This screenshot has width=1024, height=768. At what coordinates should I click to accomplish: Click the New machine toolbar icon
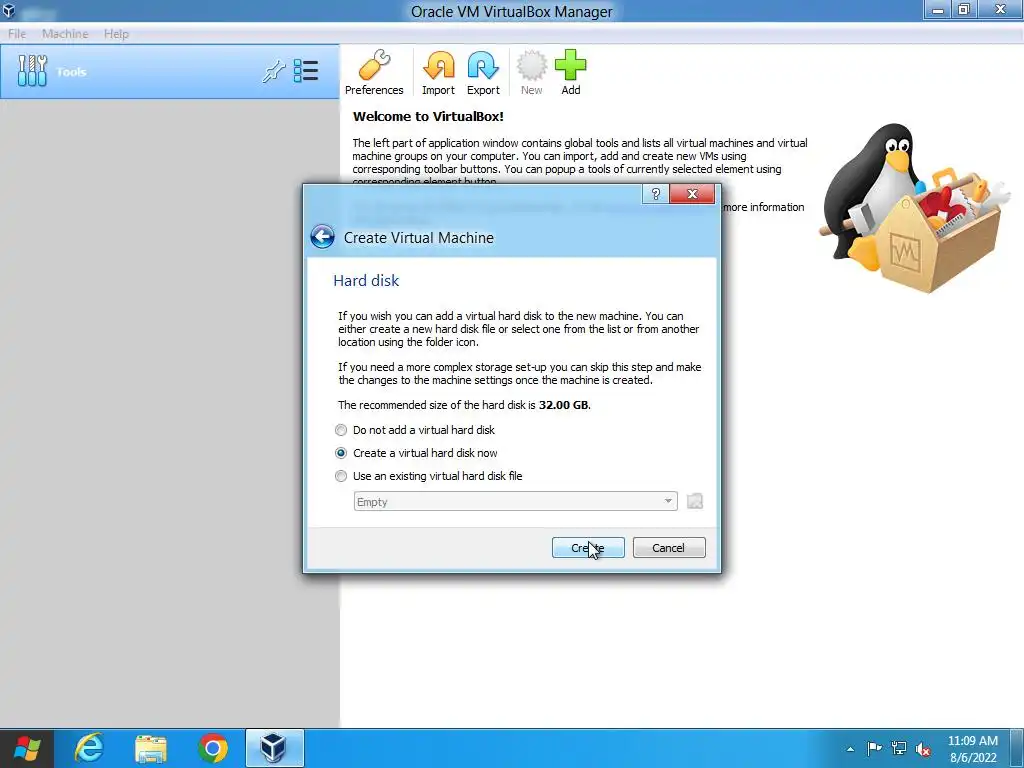tap(531, 72)
